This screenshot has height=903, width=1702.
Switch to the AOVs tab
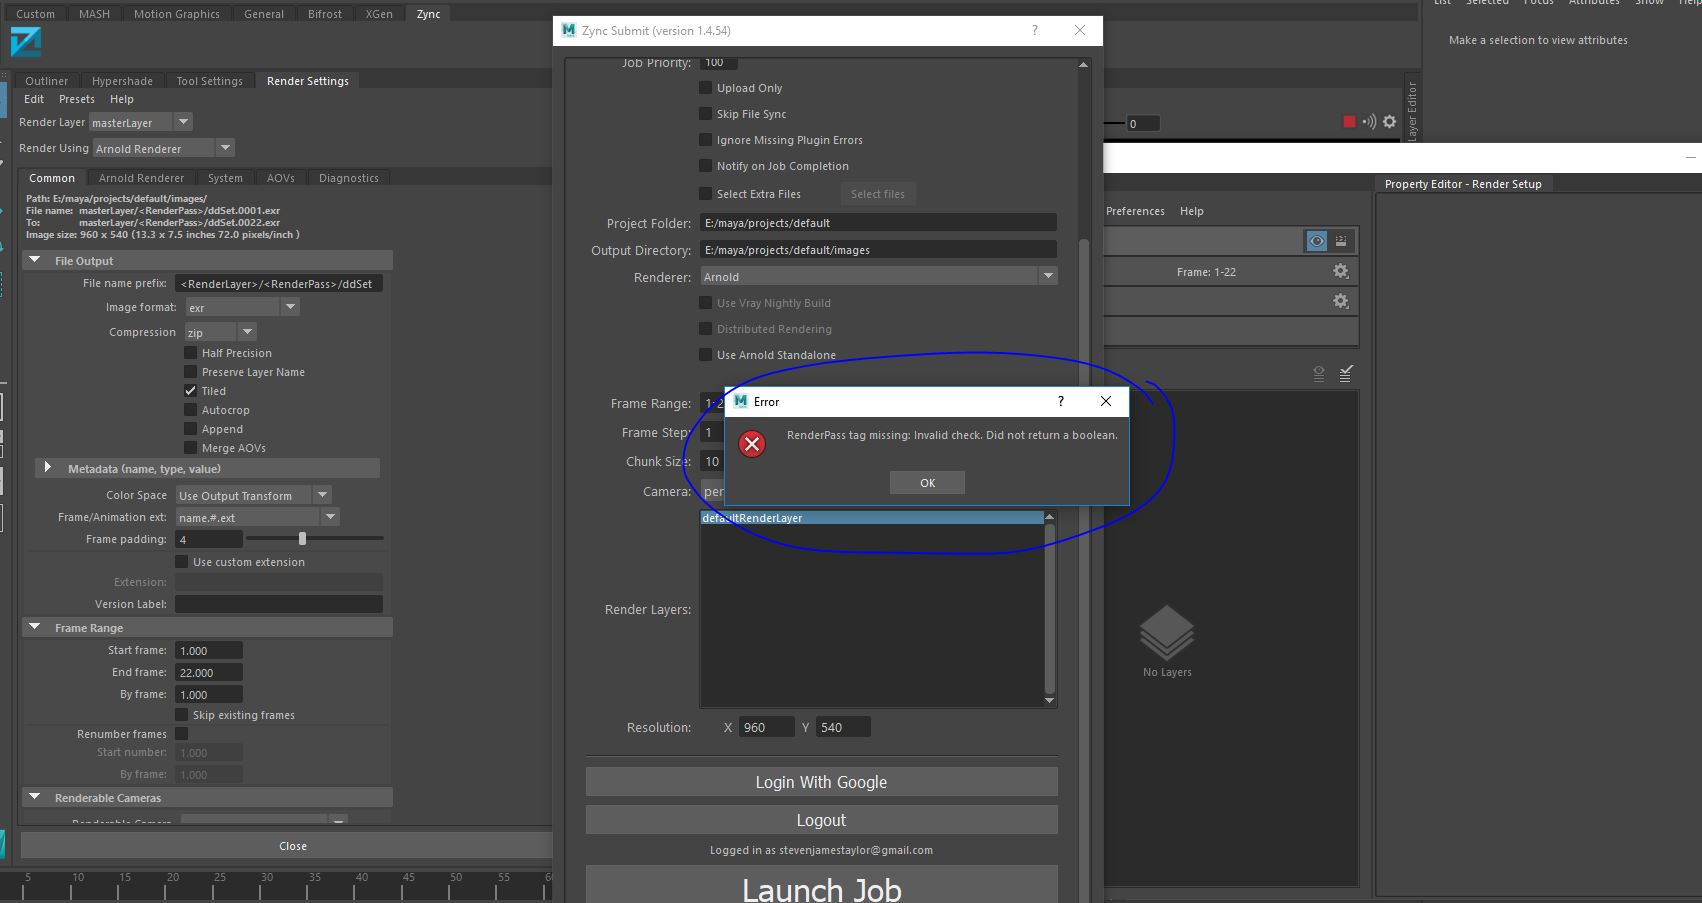(x=280, y=178)
